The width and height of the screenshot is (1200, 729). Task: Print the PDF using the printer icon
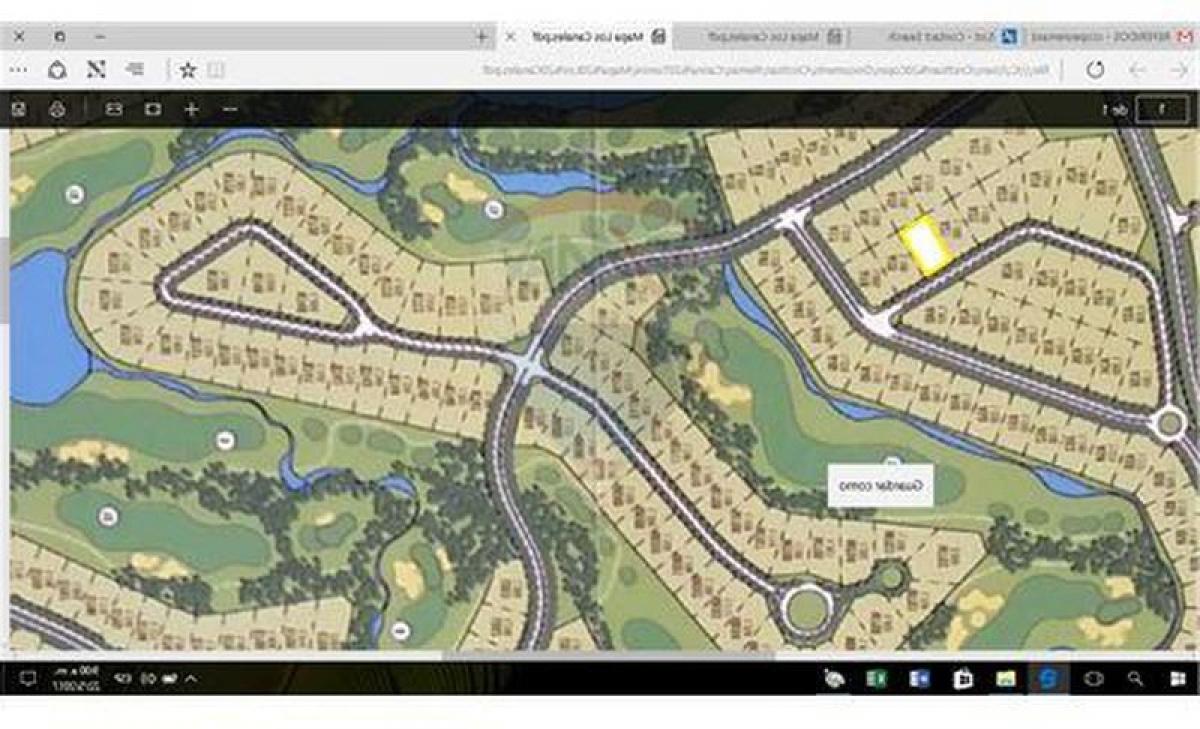[x=57, y=108]
